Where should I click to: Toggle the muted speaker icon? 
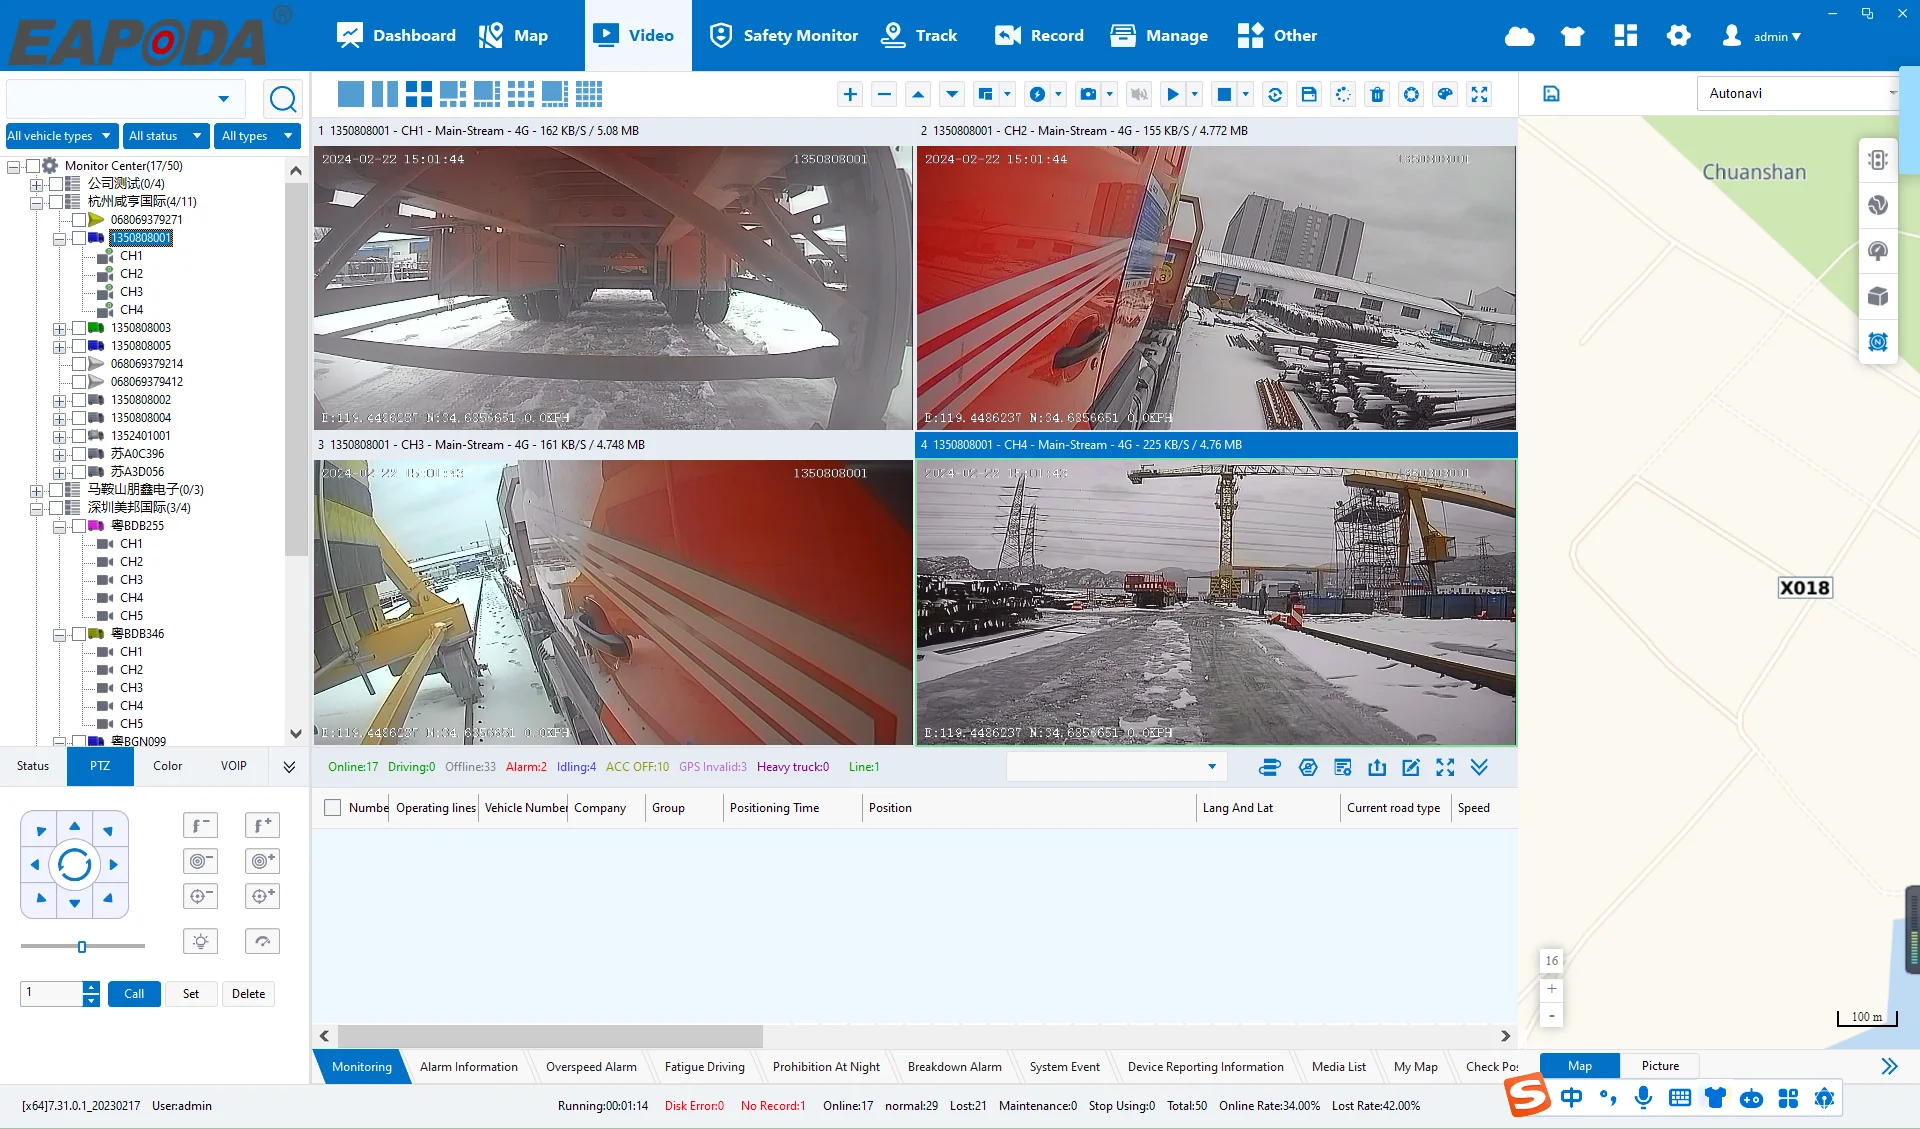click(1138, 94)
